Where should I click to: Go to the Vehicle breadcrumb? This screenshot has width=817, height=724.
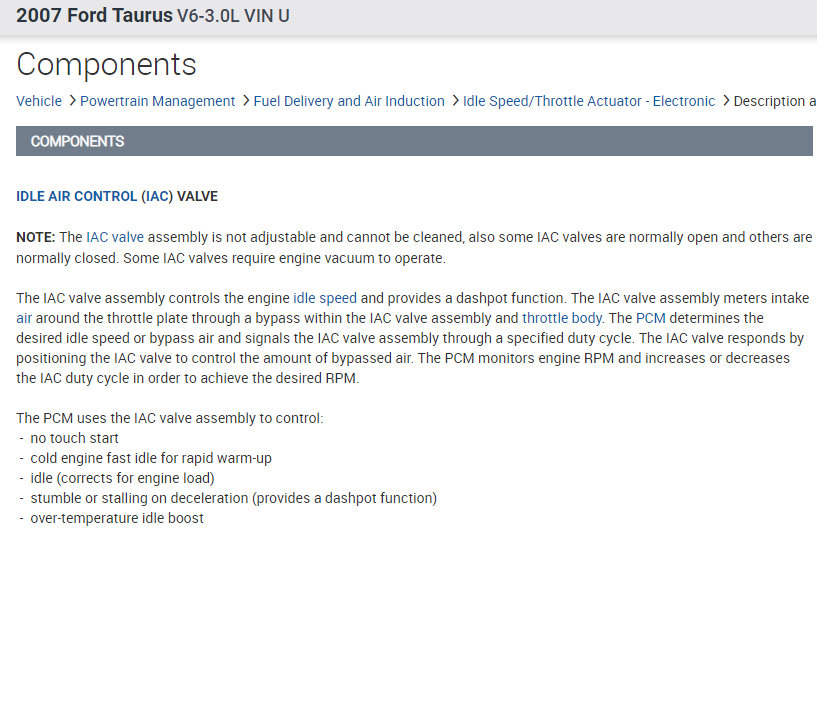coord(39,101)
